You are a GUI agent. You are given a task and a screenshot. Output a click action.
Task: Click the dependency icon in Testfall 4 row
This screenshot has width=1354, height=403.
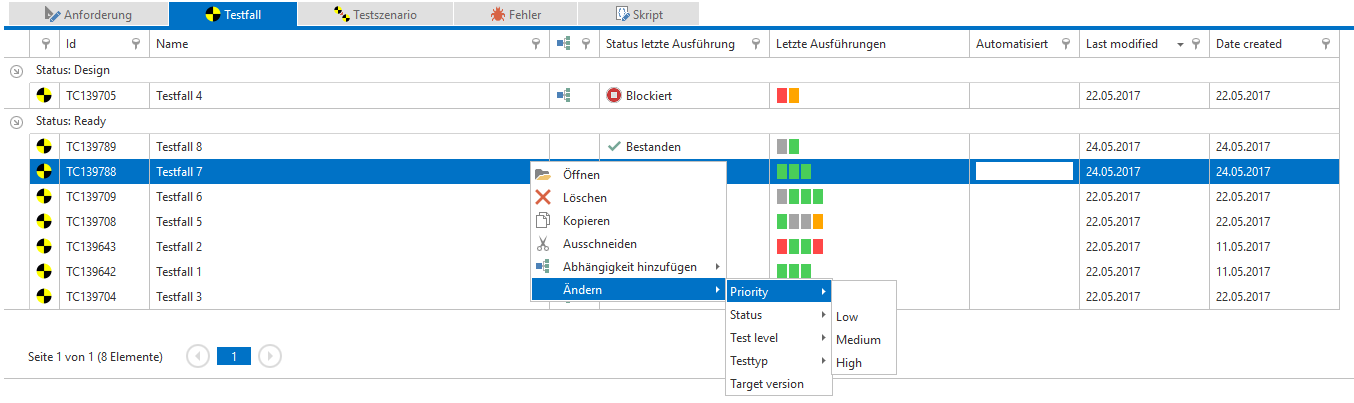tap(563, 96)
